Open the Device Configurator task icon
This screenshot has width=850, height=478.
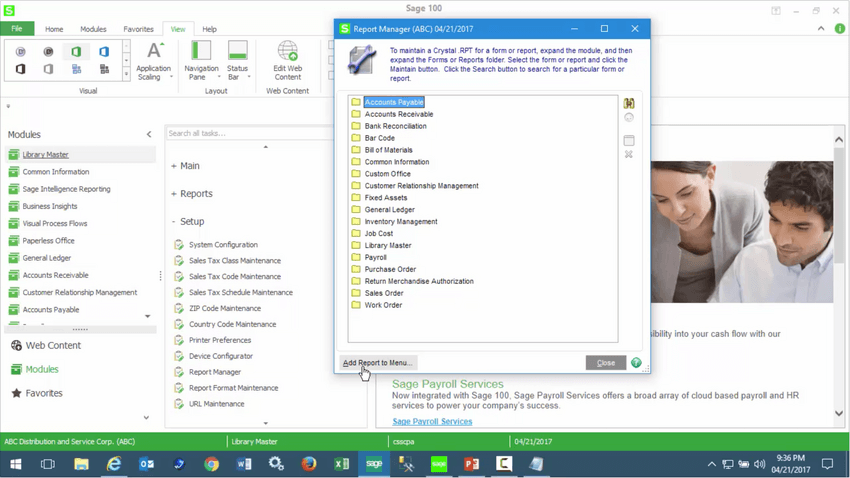tap(179, 356)
